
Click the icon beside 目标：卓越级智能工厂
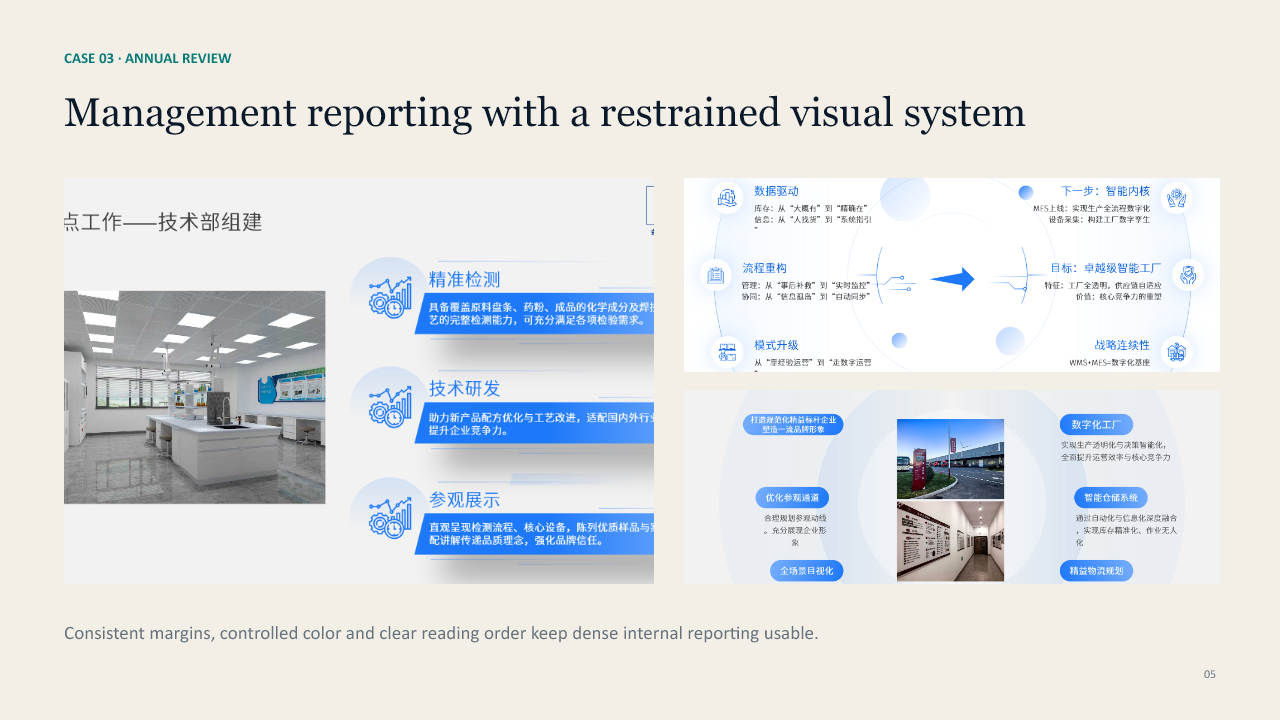[1187, 274]
